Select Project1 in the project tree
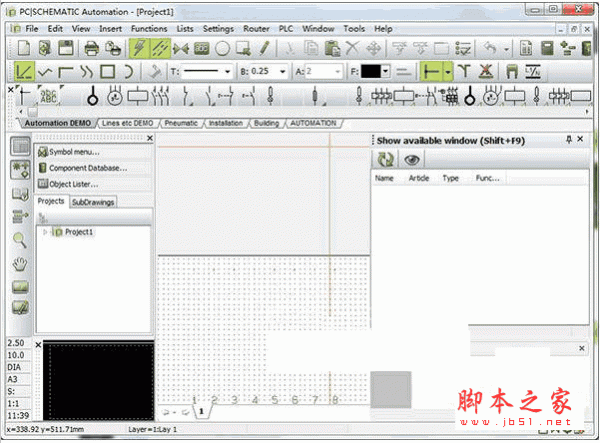The image size is (600, 443). coord(79,232)
